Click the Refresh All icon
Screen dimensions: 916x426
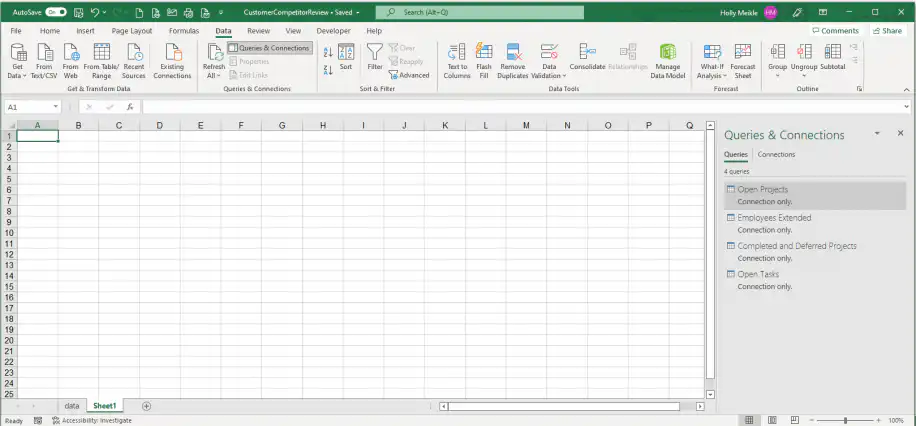coord(214,54)
